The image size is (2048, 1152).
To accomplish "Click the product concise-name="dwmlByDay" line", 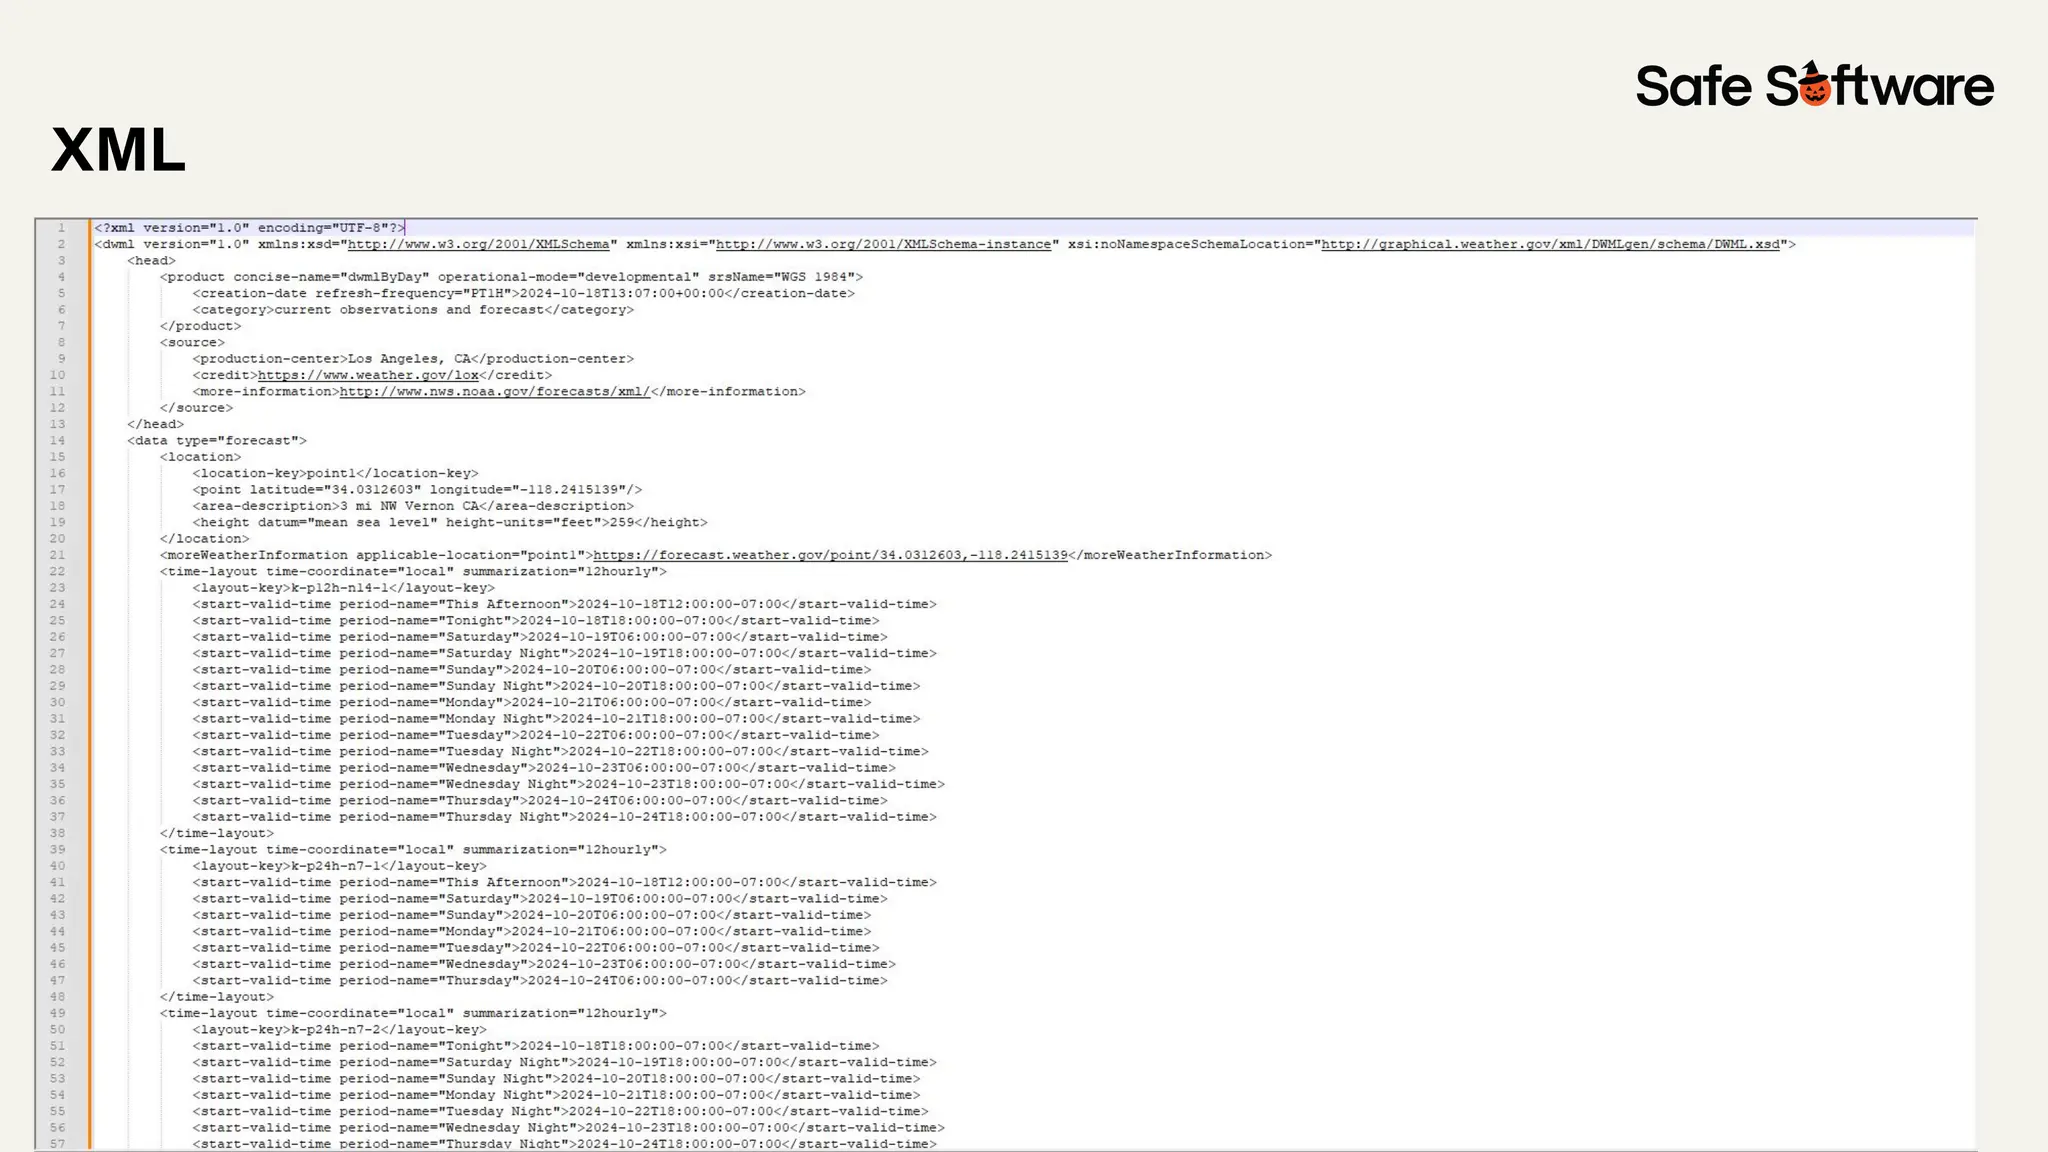I will pyautogui.click(x=511, y=277).
